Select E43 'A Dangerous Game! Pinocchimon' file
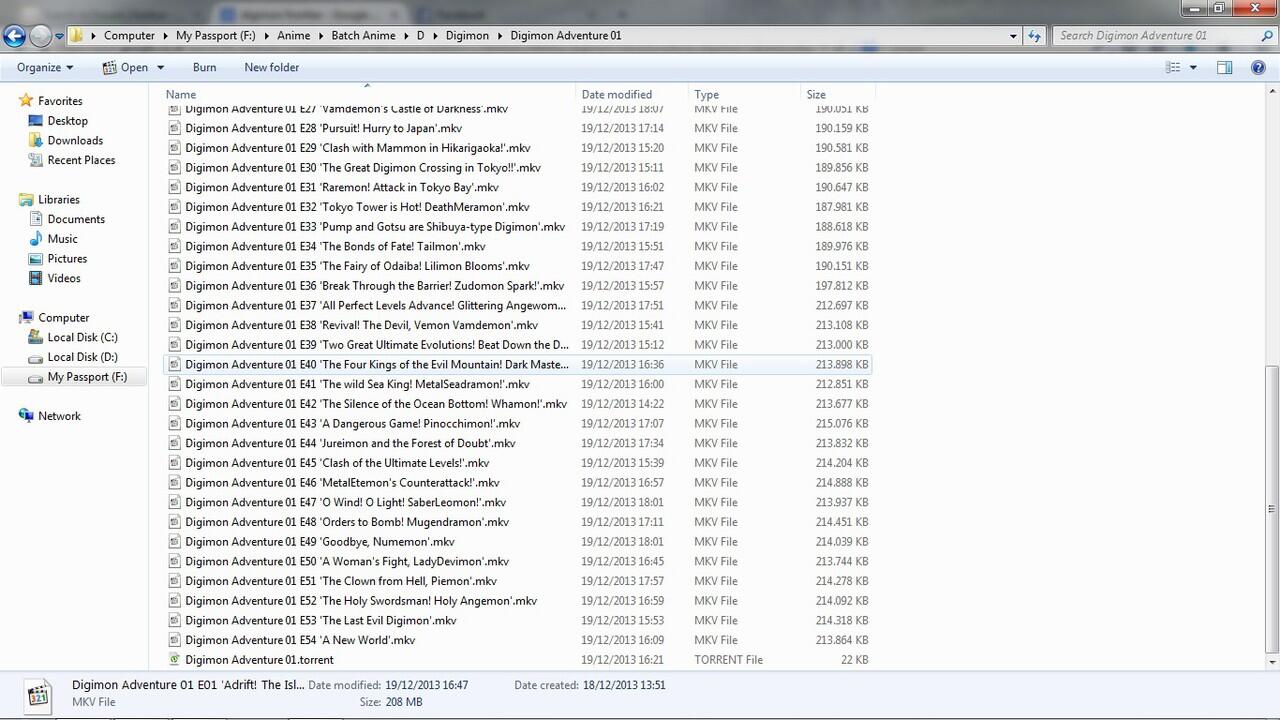This screenshot has height=720, width=1280. pyautogui.click(x=516, y=424)
